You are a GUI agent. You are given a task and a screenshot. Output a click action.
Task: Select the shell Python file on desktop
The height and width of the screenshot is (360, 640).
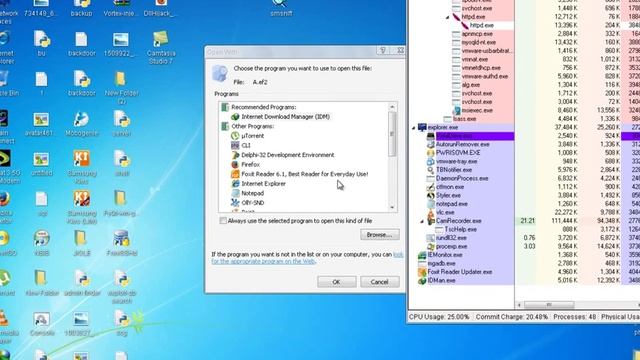pos(122,164)
